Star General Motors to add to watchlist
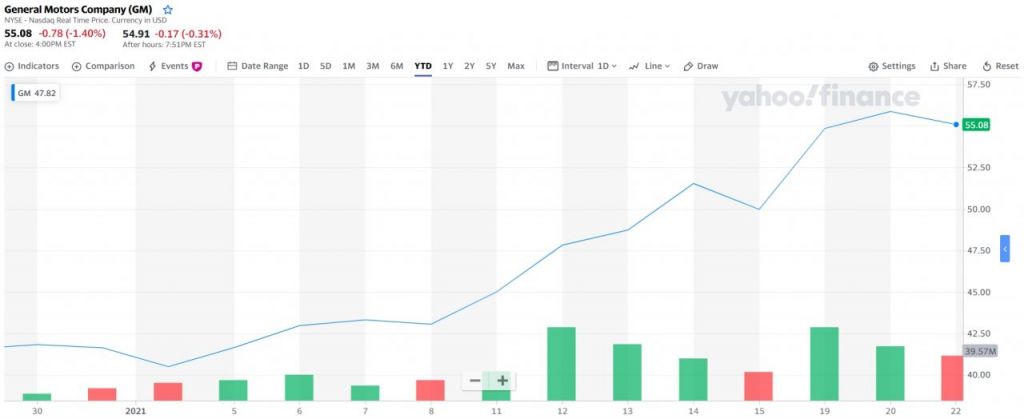1024x419 pixels. [x=168, y=9]
